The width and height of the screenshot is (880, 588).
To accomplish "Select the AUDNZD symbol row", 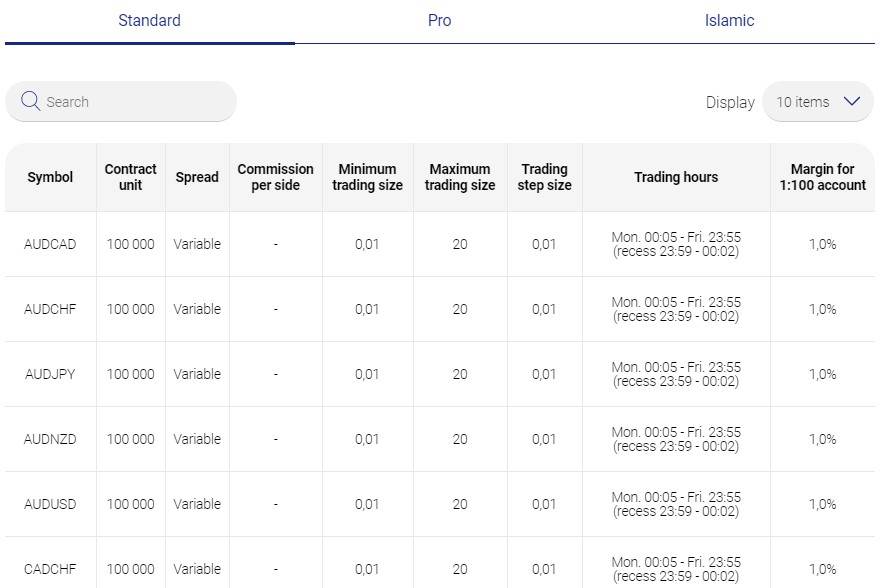I will 50,439.
